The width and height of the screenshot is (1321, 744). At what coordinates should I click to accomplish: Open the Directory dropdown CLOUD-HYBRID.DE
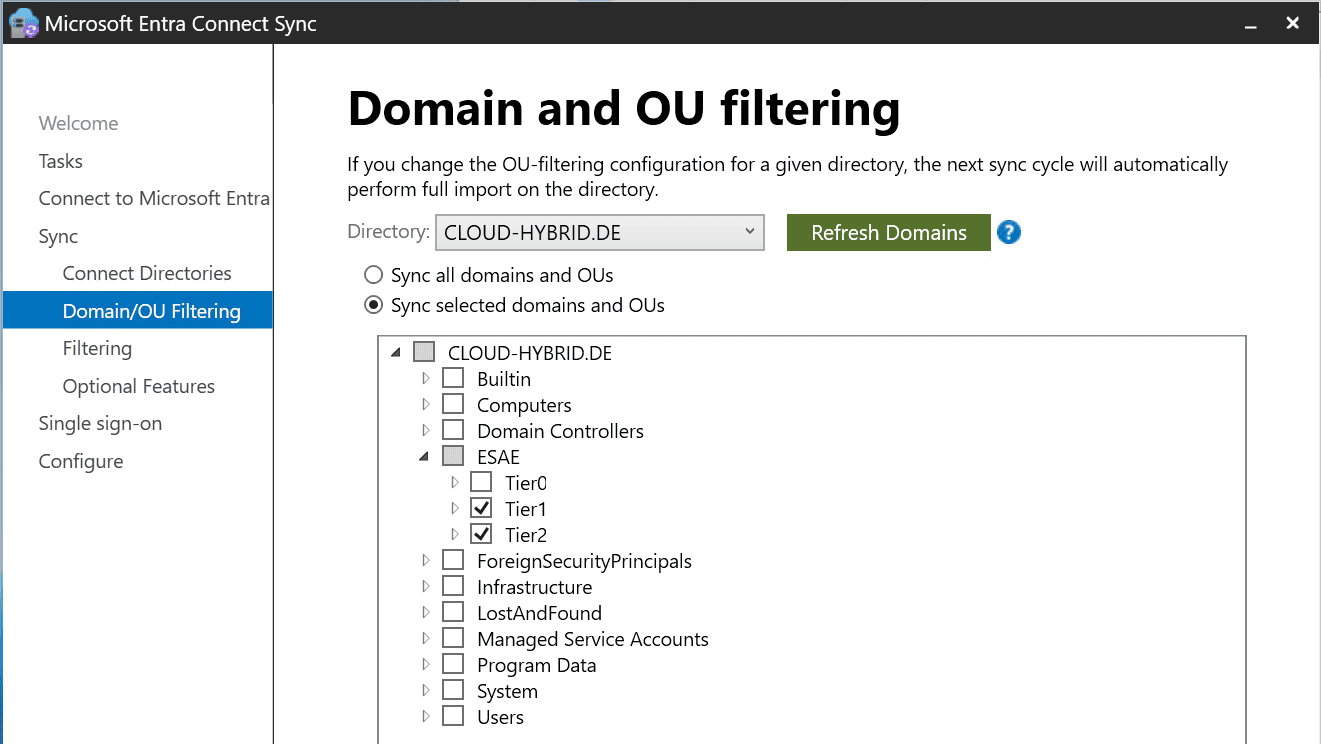(599, 233)
